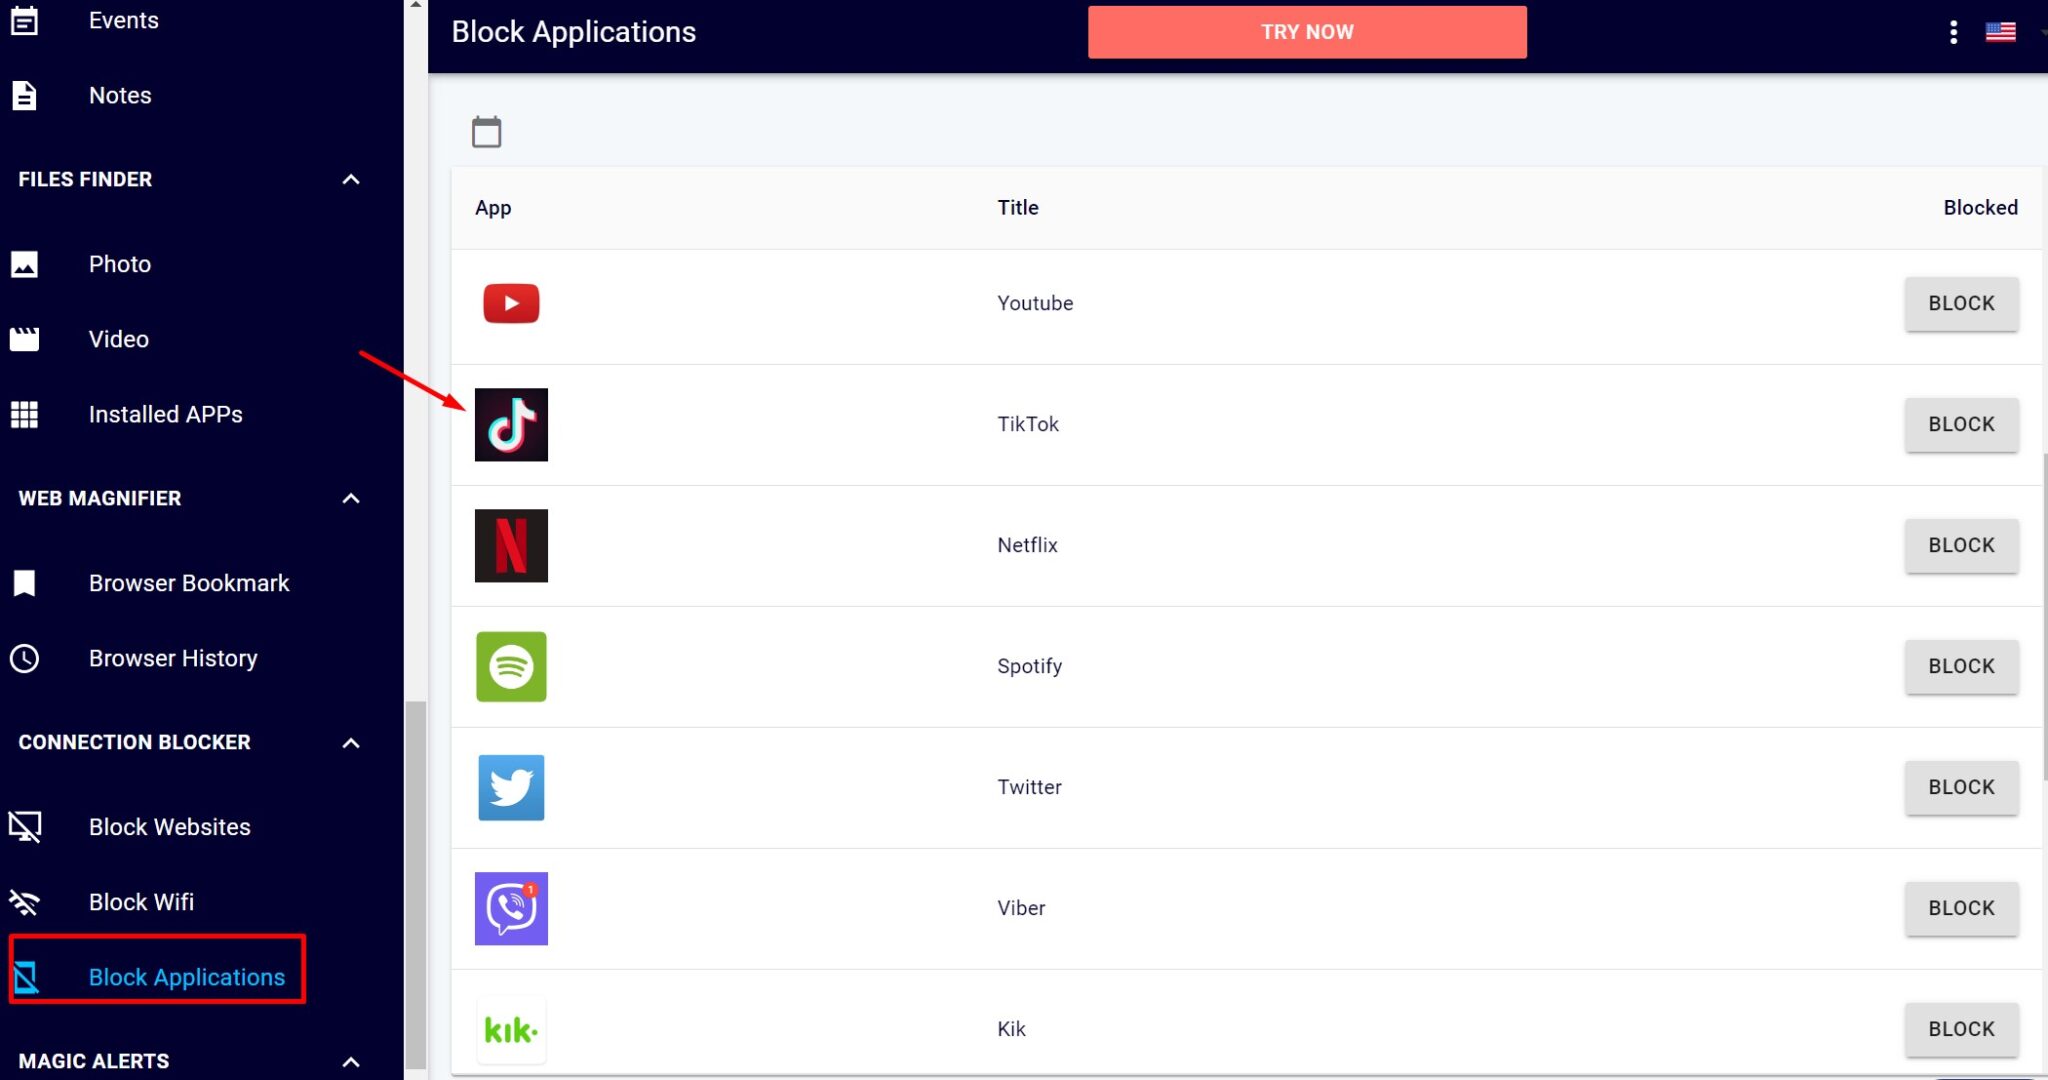Click the TRY NOW button

pyautogui.click(x=1306, y=31)
